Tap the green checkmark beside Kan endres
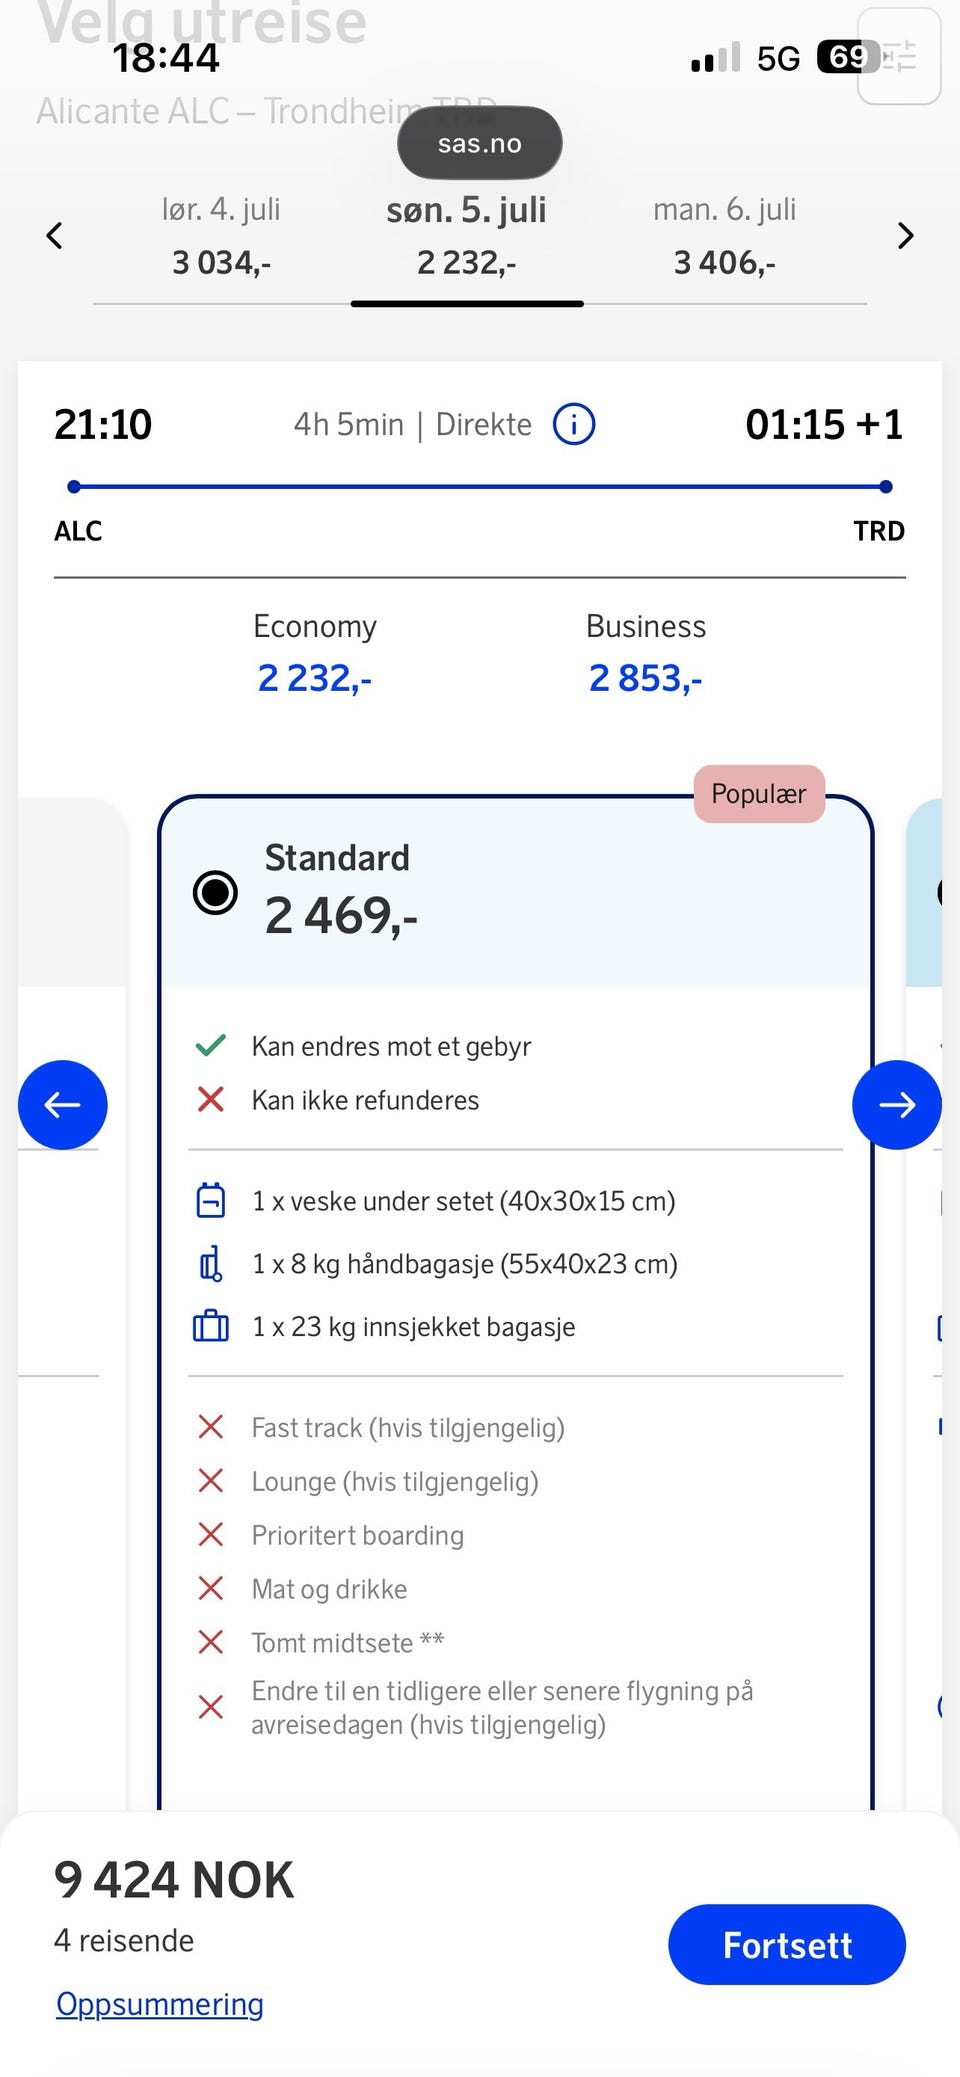 tap(210, 1046)
